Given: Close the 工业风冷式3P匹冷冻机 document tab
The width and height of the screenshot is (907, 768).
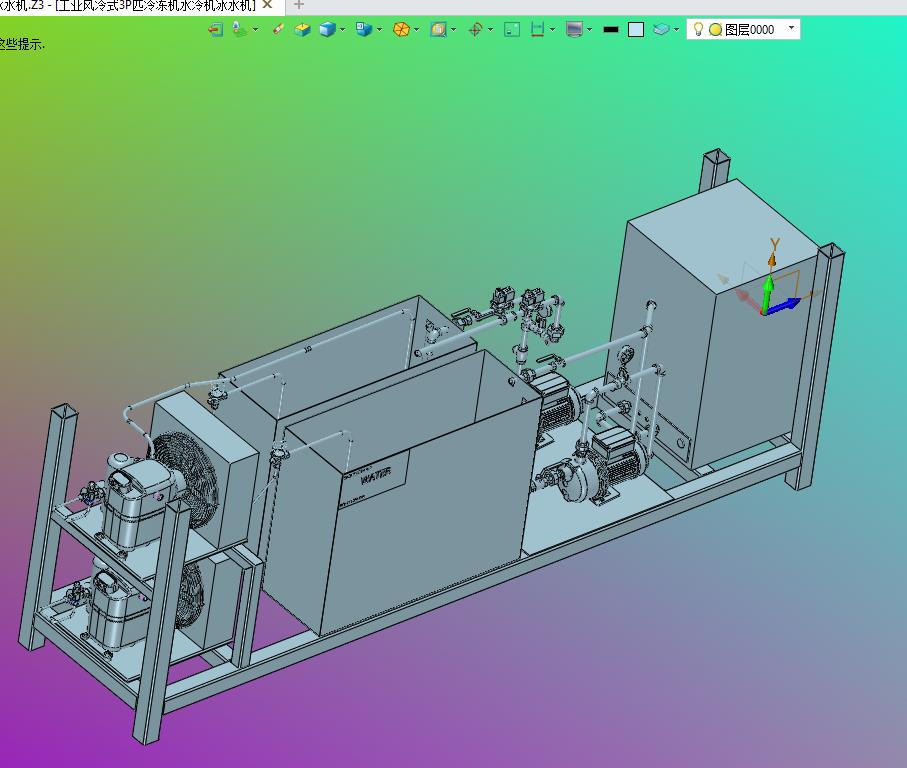Looking at the screenshot, I should (267, 5).
